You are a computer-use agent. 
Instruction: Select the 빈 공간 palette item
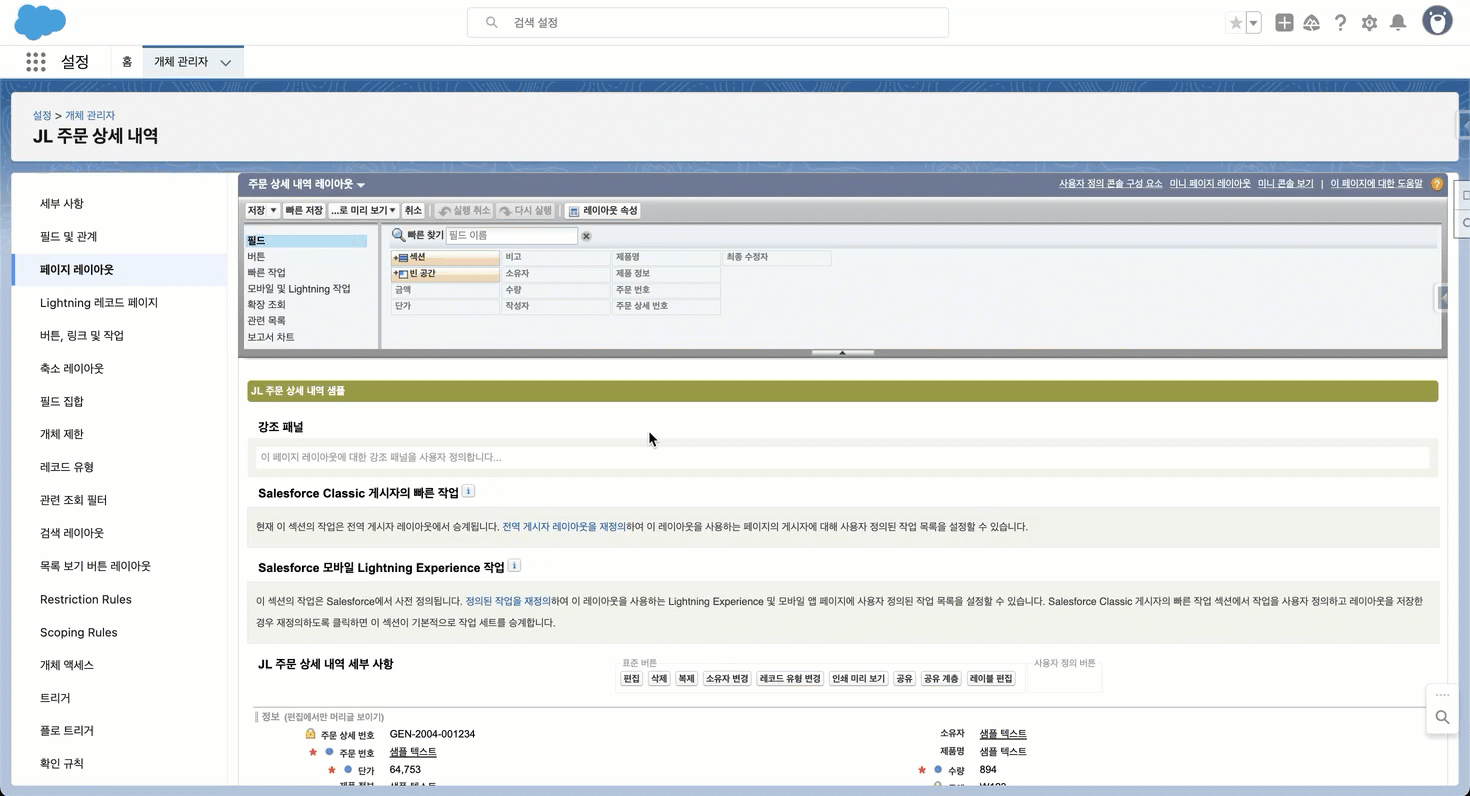[445, 274]
